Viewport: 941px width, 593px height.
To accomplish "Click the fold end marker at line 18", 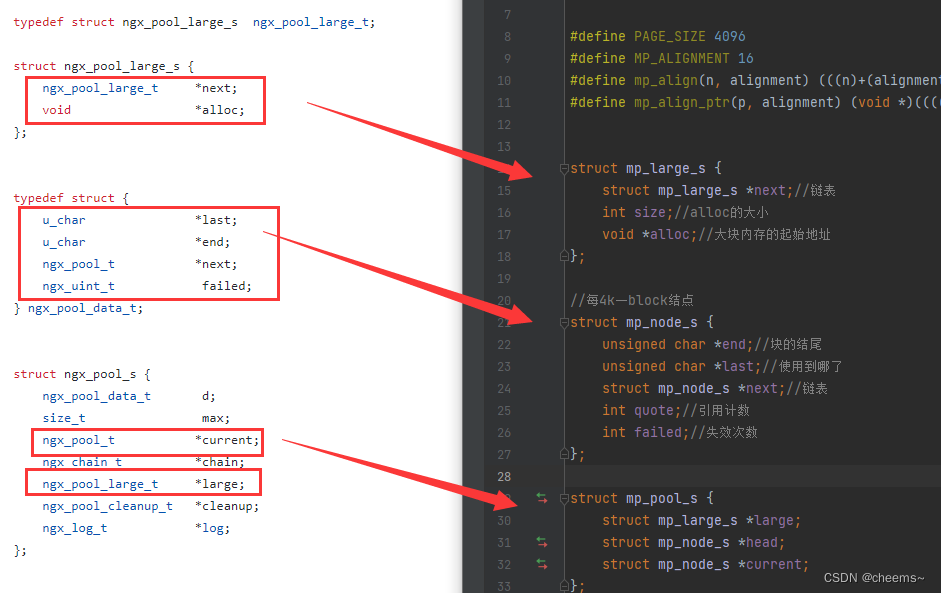I will (x=564, y=256).
